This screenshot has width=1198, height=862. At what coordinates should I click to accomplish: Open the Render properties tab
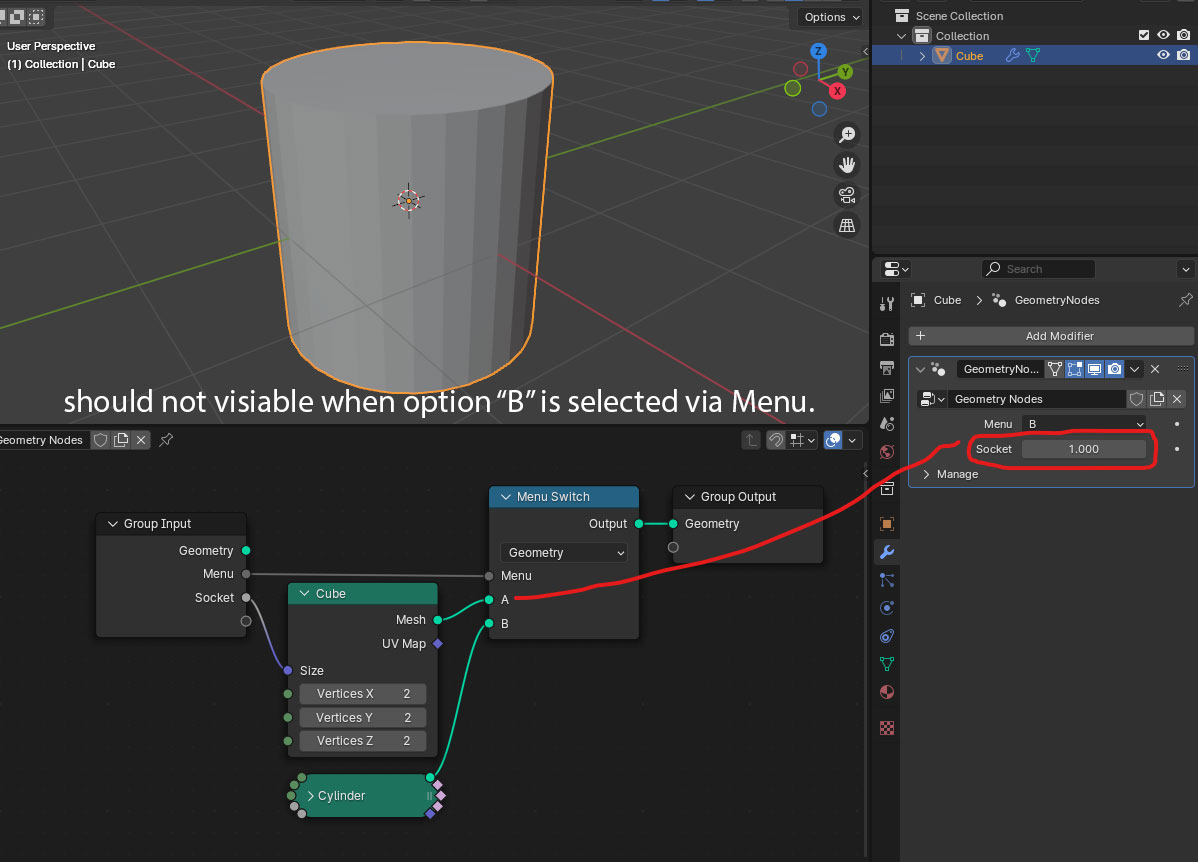886,339
